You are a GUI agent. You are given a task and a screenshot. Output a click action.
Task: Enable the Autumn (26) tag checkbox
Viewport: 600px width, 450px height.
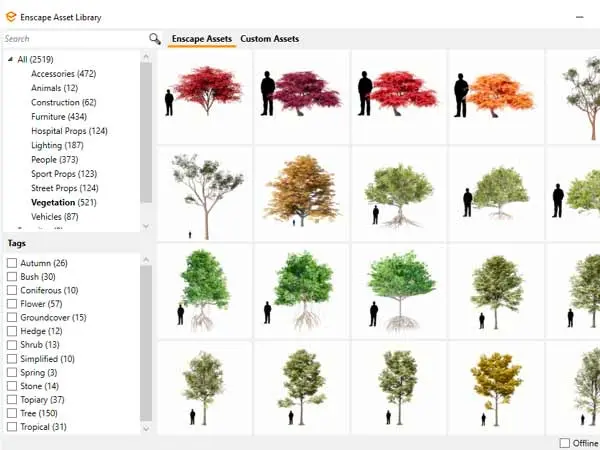click(x=12, y=263)
